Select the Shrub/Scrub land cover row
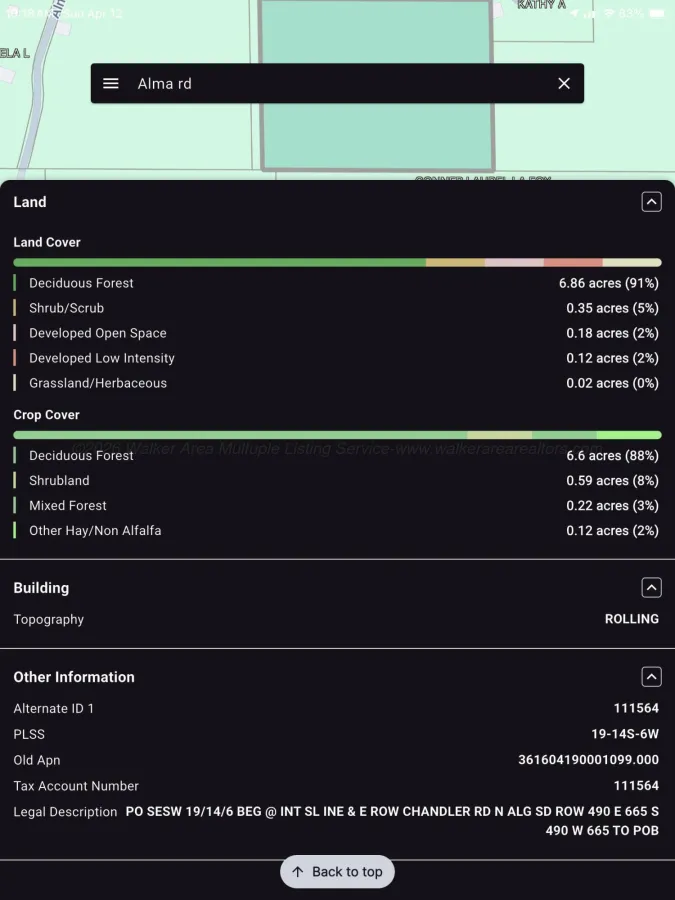This screenshot has height=900, width=675. (x=337, y=308)
